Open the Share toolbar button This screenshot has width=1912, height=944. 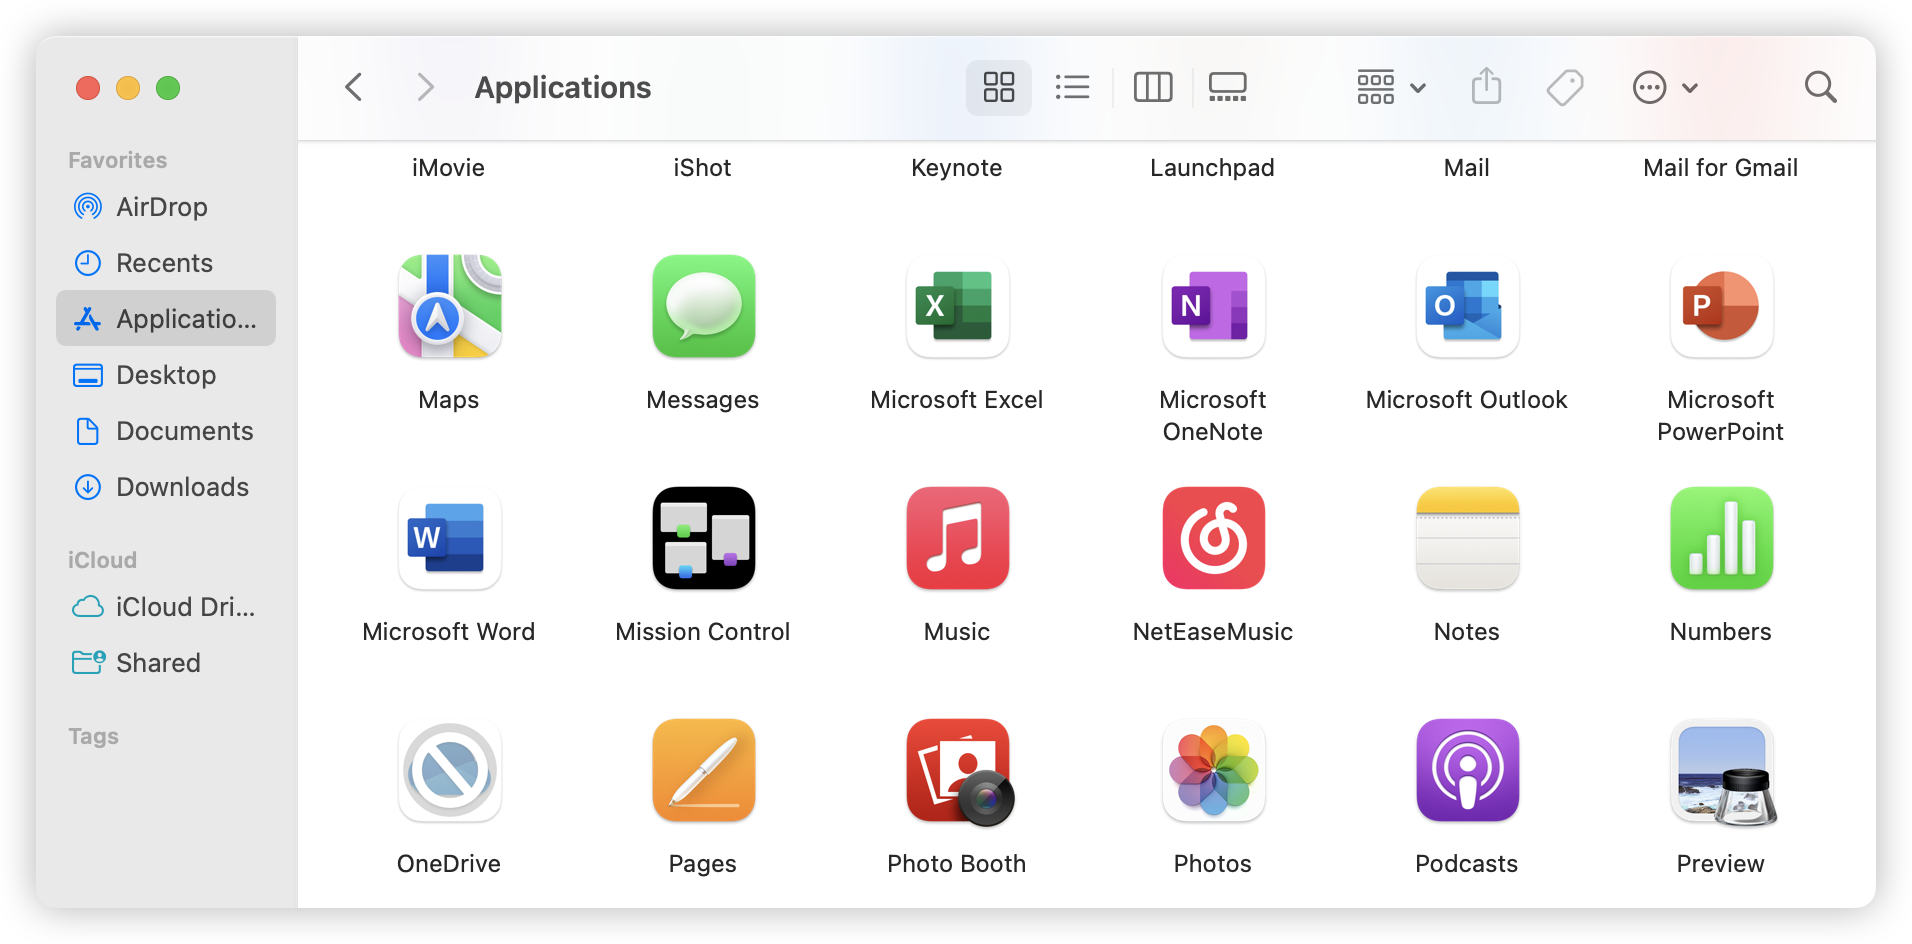pyautogui.click(x=1486, y=87)
